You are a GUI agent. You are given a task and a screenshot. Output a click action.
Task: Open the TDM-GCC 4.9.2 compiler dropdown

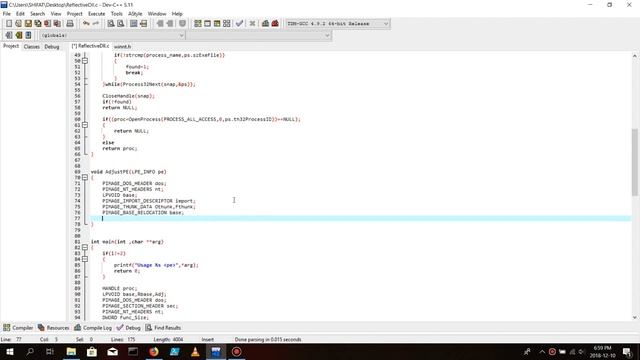pos(337,24)
